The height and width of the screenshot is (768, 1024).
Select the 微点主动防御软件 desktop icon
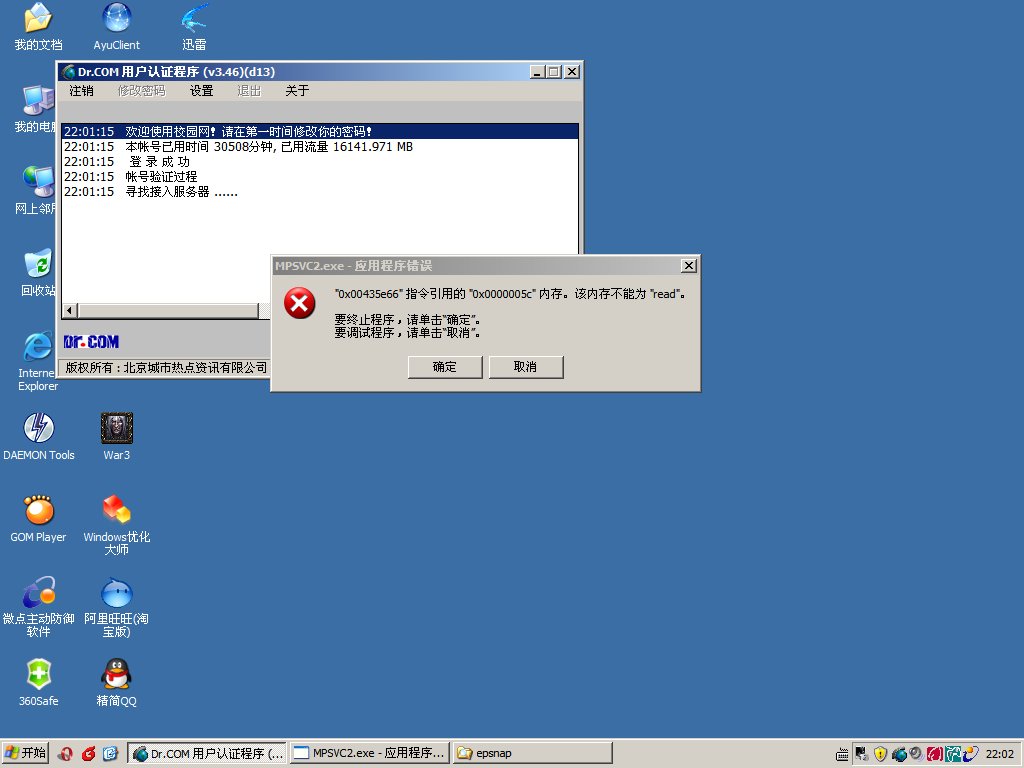click(x=39, y=607)
